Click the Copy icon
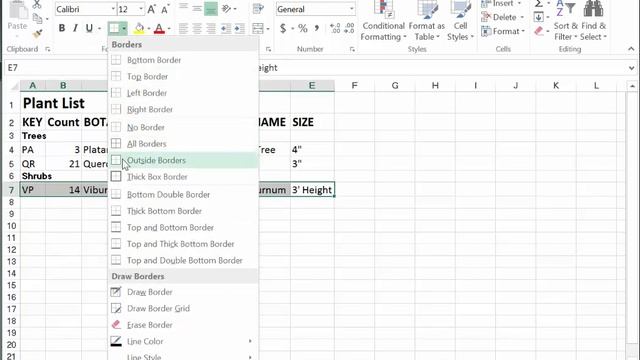The width and height of the screenshot is (640, 360). pyautogui.click(x=38, y=18)
